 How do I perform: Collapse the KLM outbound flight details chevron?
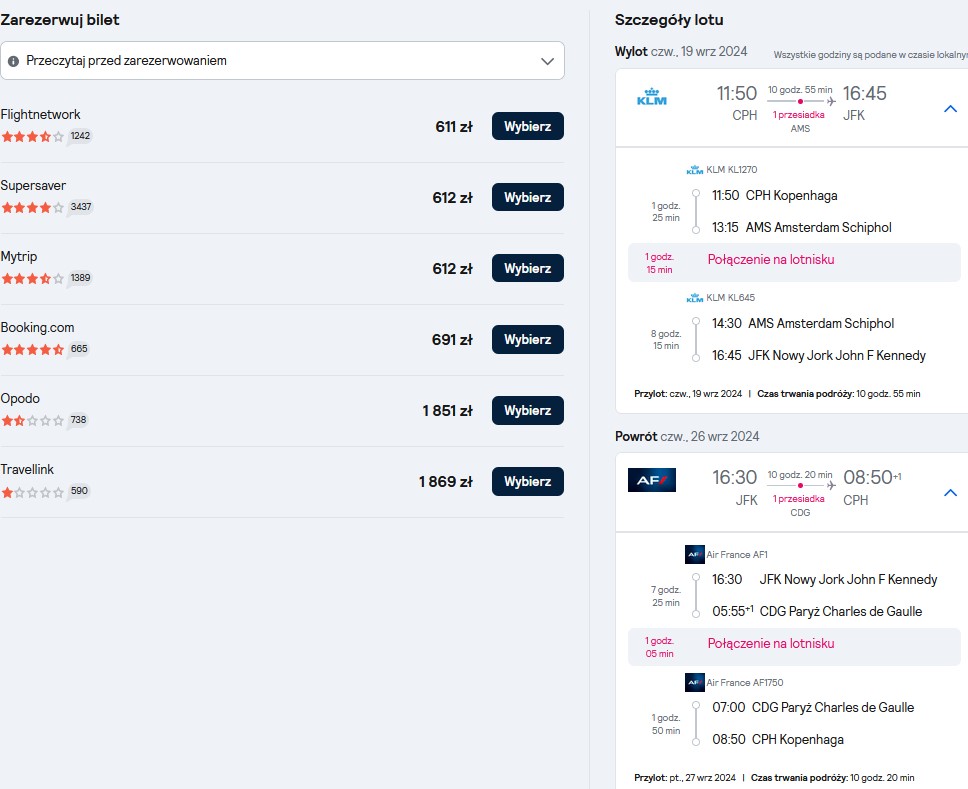point(951,109)
